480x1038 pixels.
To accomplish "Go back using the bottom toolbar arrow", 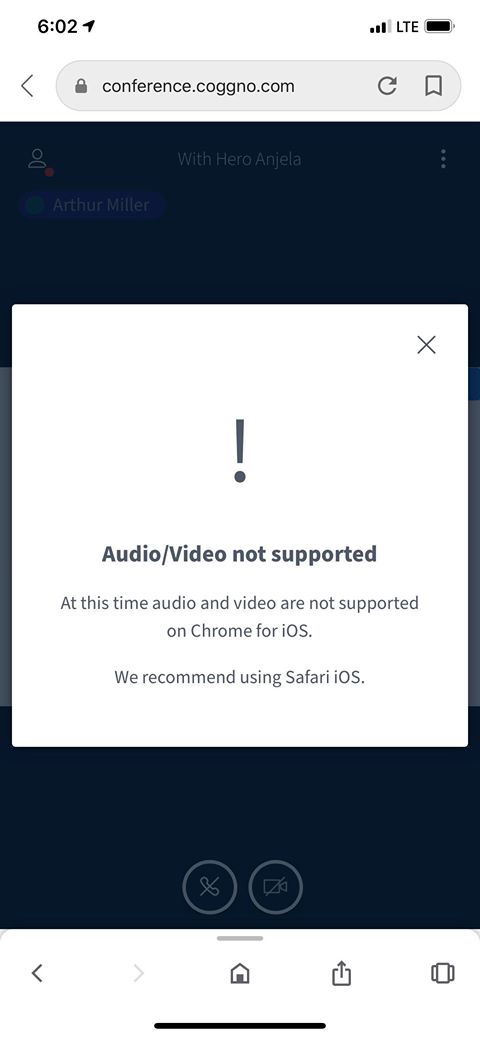I will coord(37,972).
